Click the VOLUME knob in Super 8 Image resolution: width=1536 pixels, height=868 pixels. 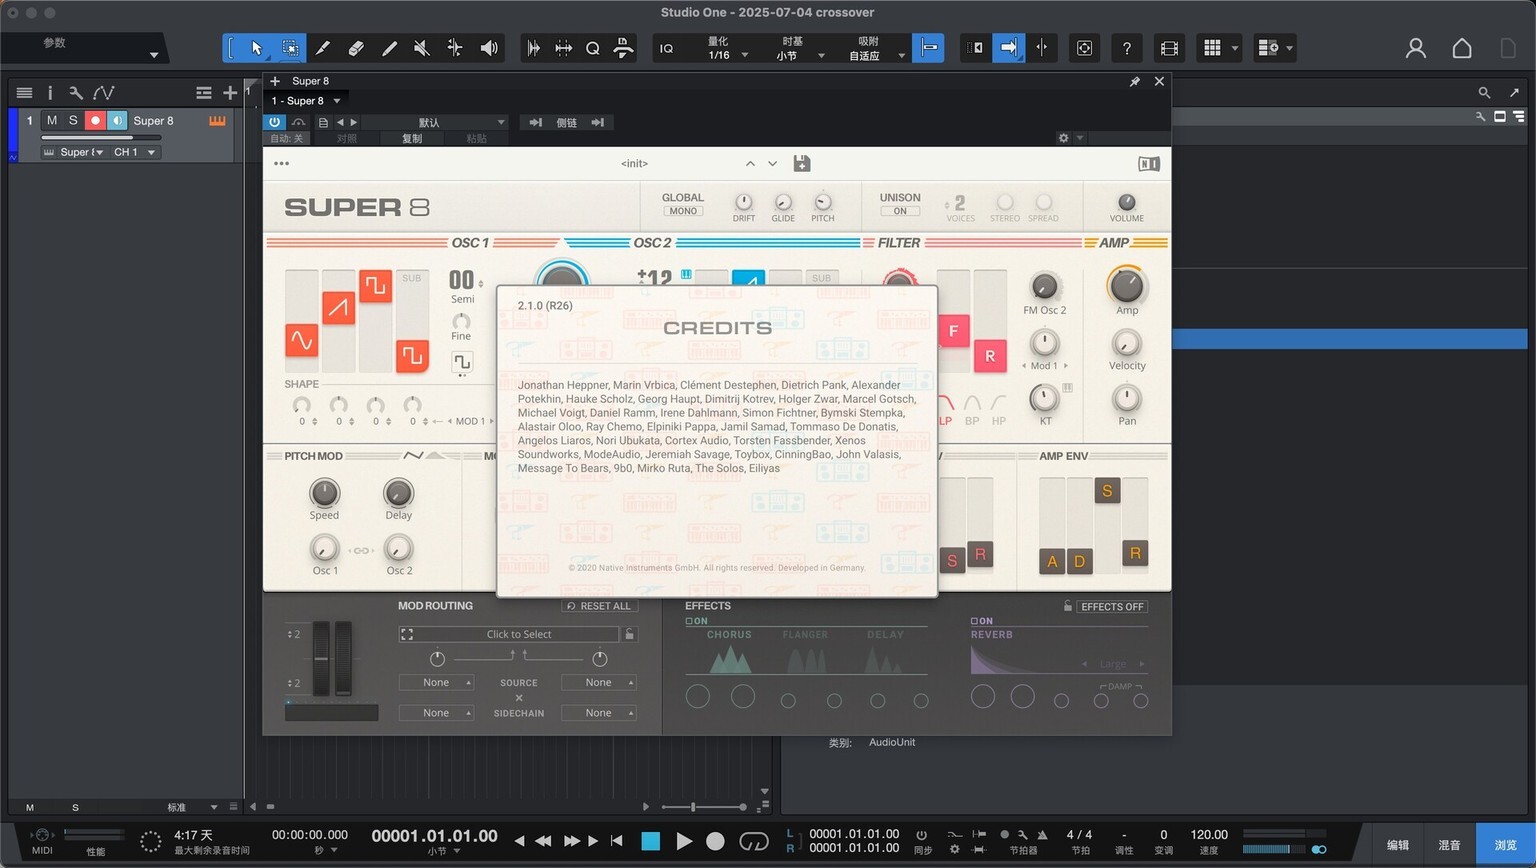1127,202
